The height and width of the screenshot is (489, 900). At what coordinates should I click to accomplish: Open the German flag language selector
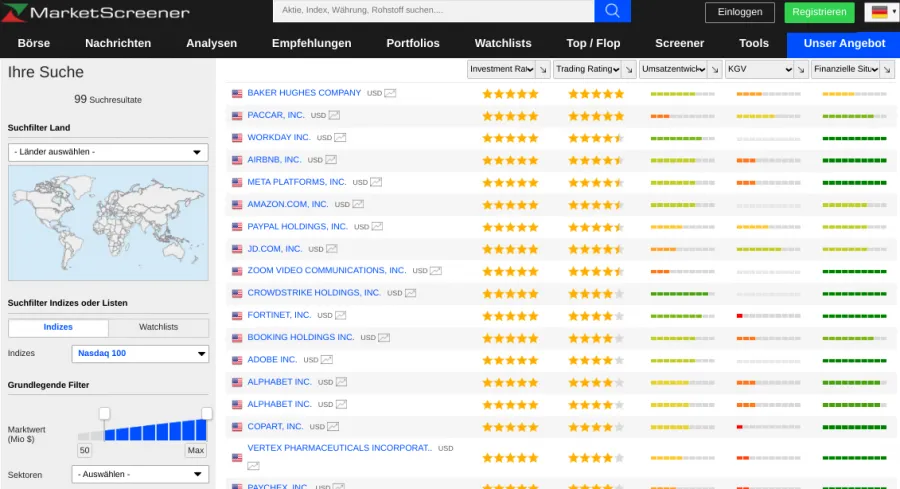point(880,12)
